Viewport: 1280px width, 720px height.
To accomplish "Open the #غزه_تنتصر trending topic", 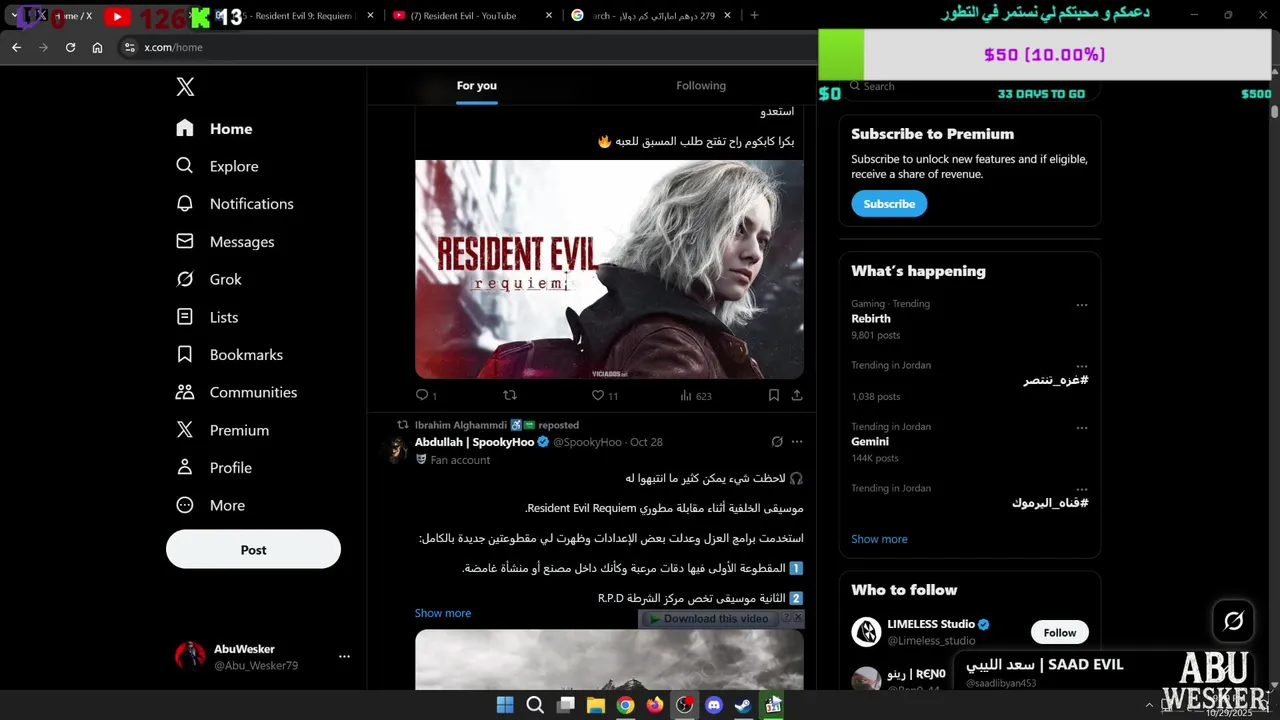I will click(x=1056, y=380).
